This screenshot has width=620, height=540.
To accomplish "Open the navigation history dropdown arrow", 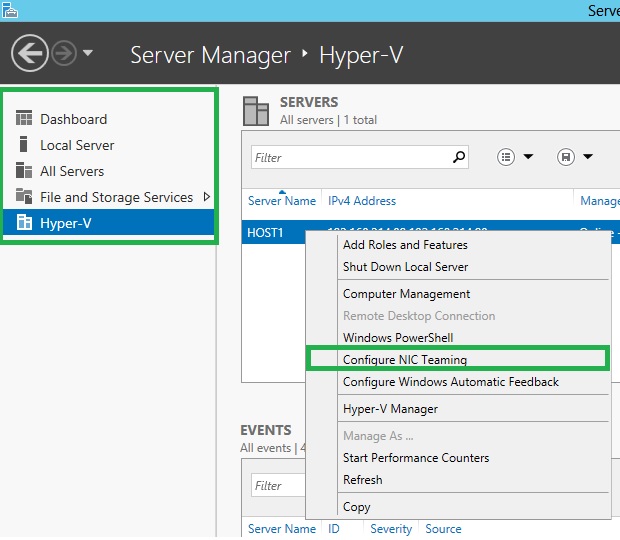I will click(x=88, y=53).
